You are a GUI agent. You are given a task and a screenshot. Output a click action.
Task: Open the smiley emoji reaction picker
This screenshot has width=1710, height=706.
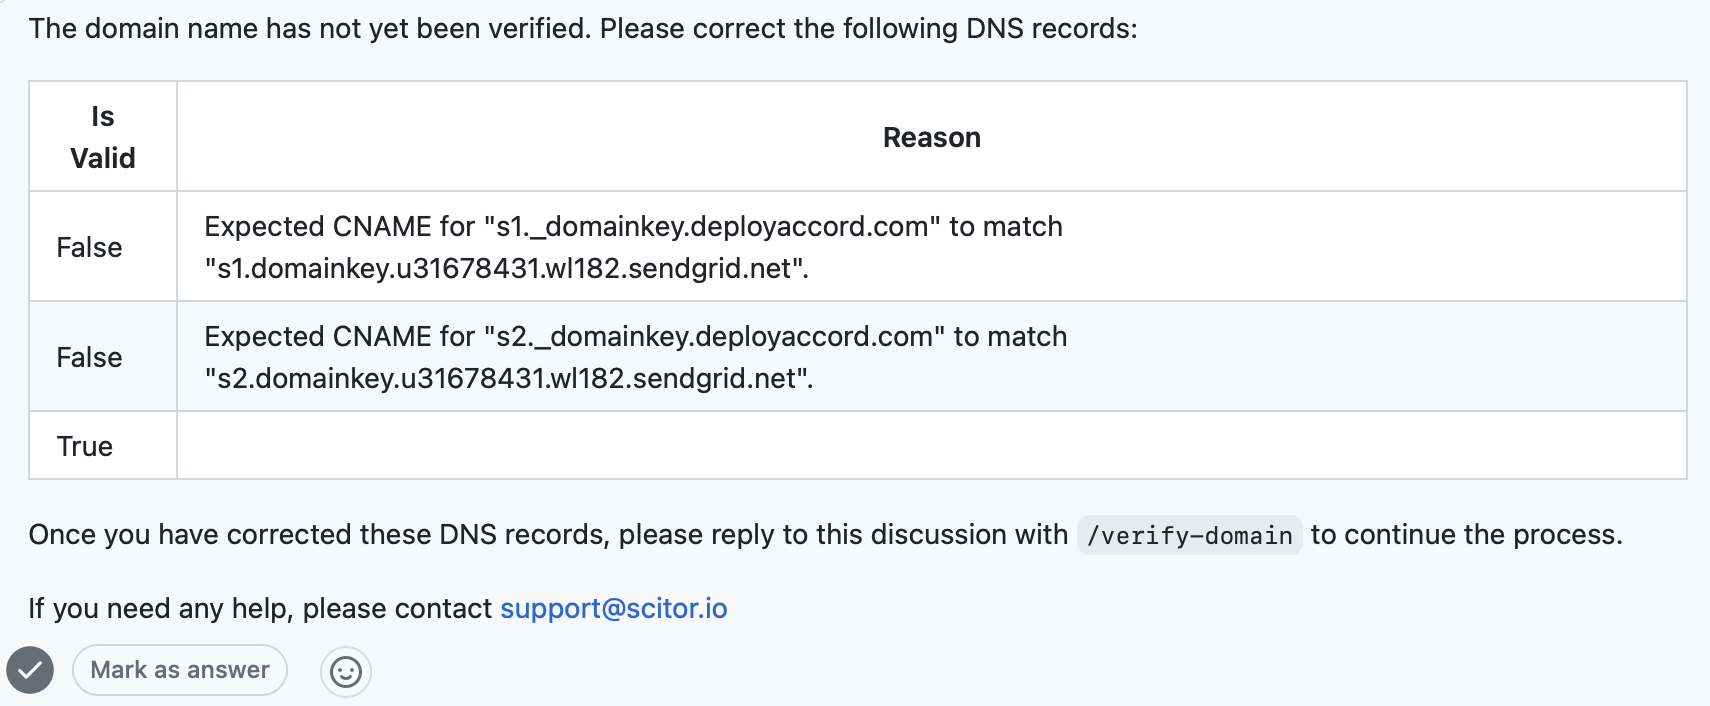pos(346,672)
